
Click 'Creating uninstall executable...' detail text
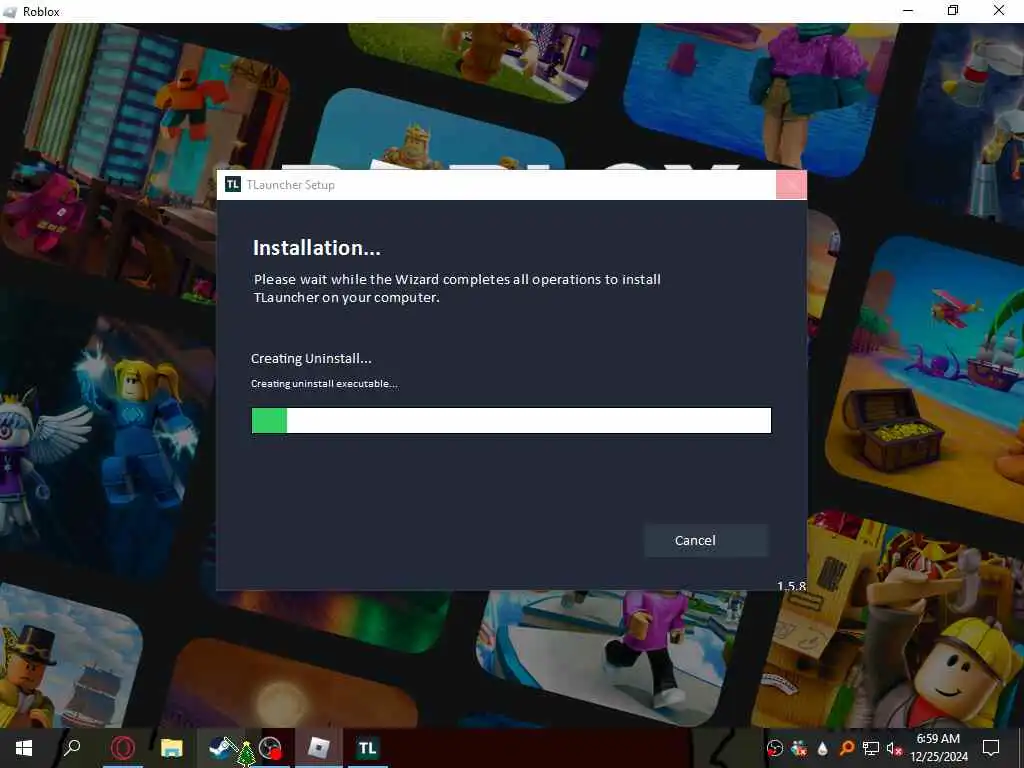tap(325, 383)
